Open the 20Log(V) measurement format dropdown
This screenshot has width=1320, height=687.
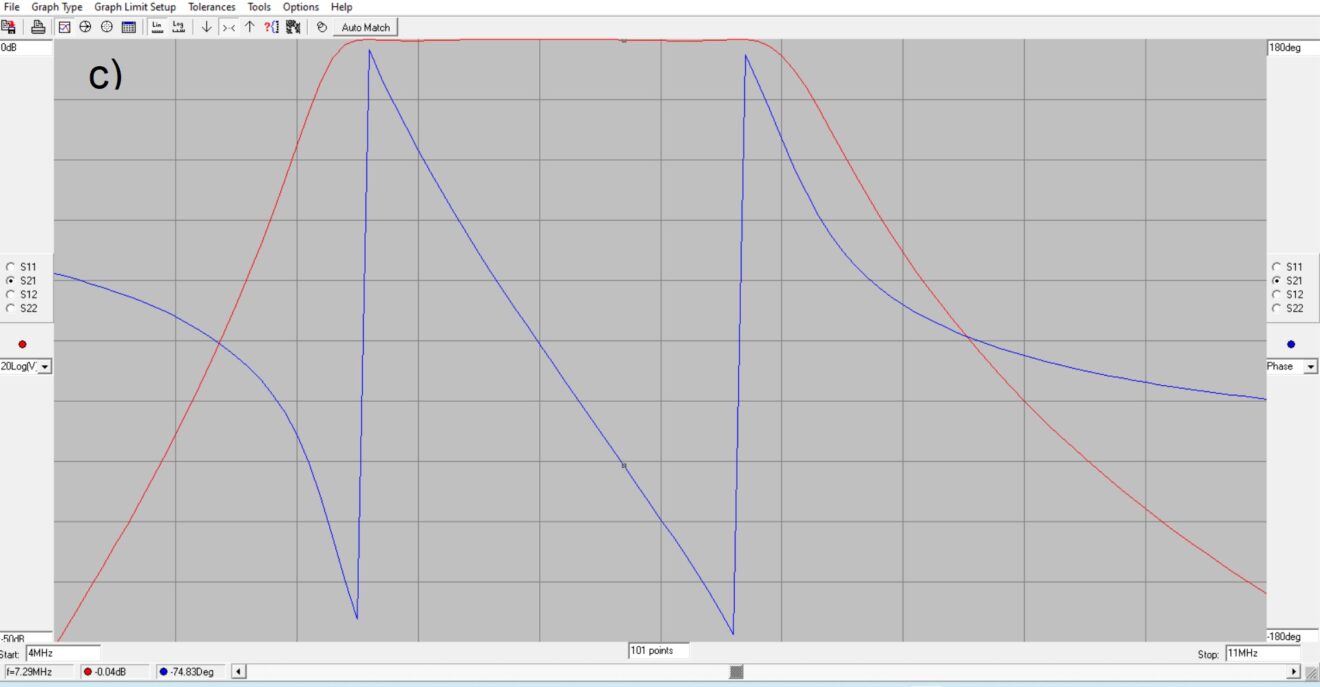click(43, 366)
